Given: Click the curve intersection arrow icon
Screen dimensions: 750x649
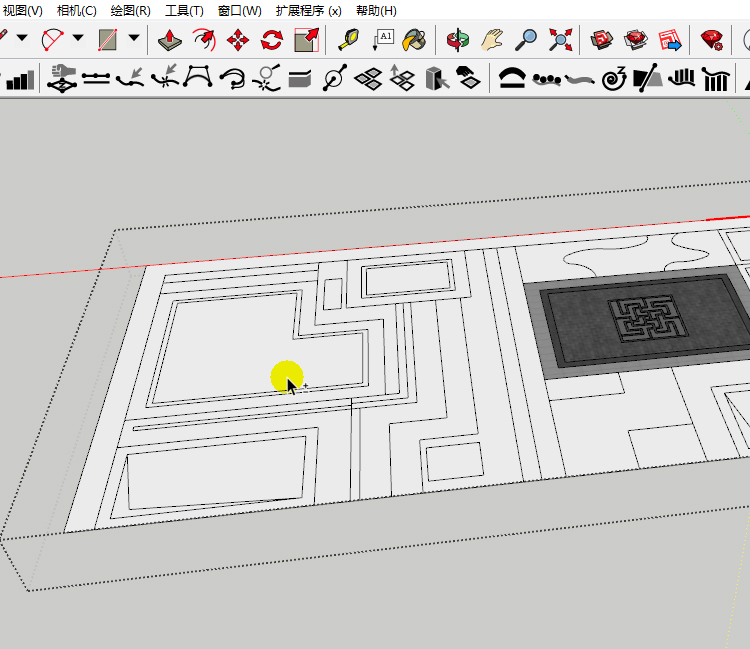Looking at the screenshot, I should [x=165, y=77].
